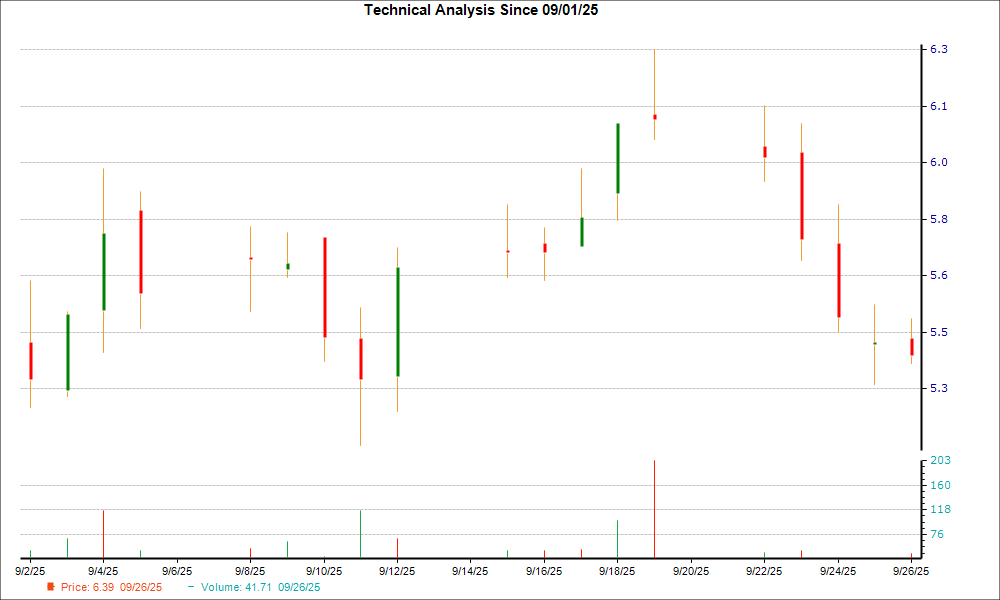1000x600 pixels.
Task: Click the 6.3 price axis label
Action: click(x=939, y=49)
